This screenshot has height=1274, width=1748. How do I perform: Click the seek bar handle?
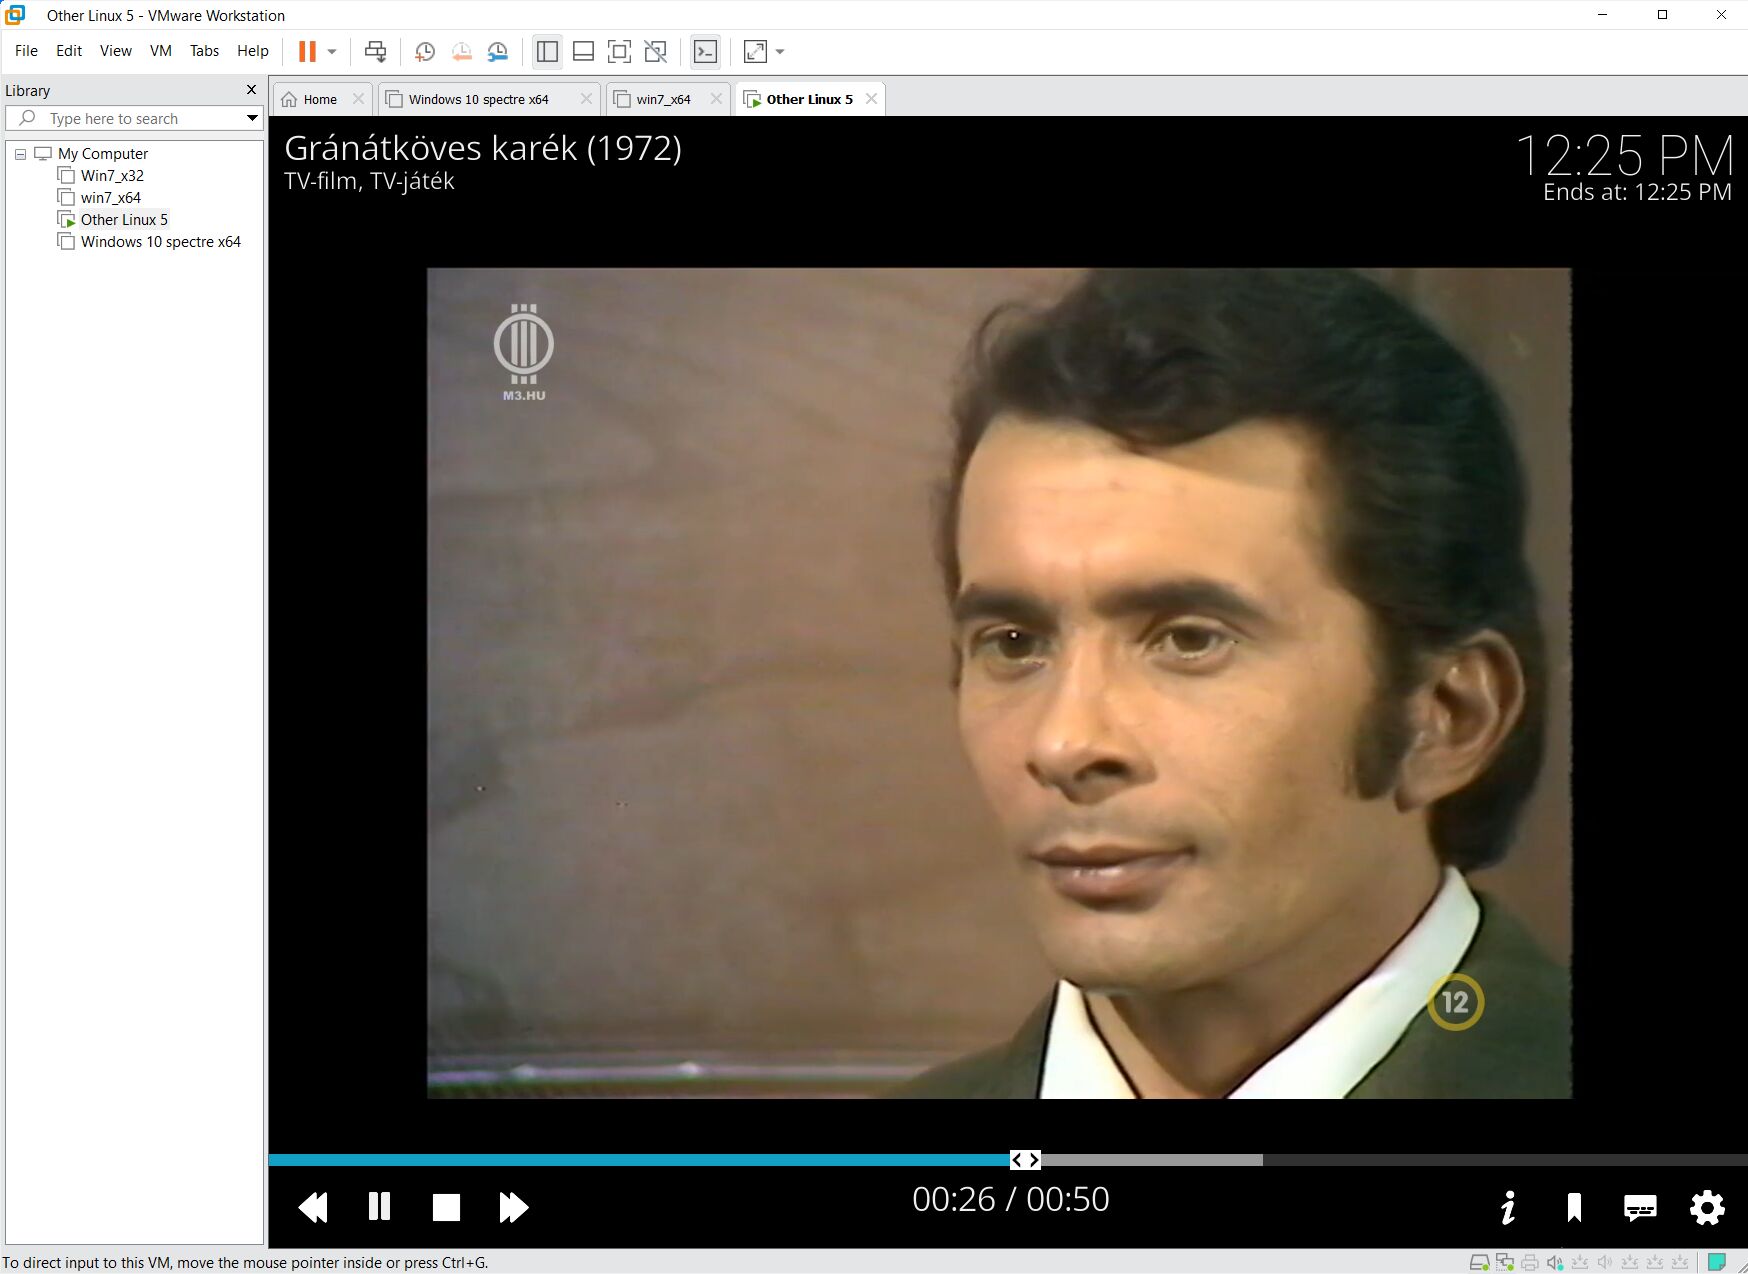pyautogui.click(x=1025, y=1160)
